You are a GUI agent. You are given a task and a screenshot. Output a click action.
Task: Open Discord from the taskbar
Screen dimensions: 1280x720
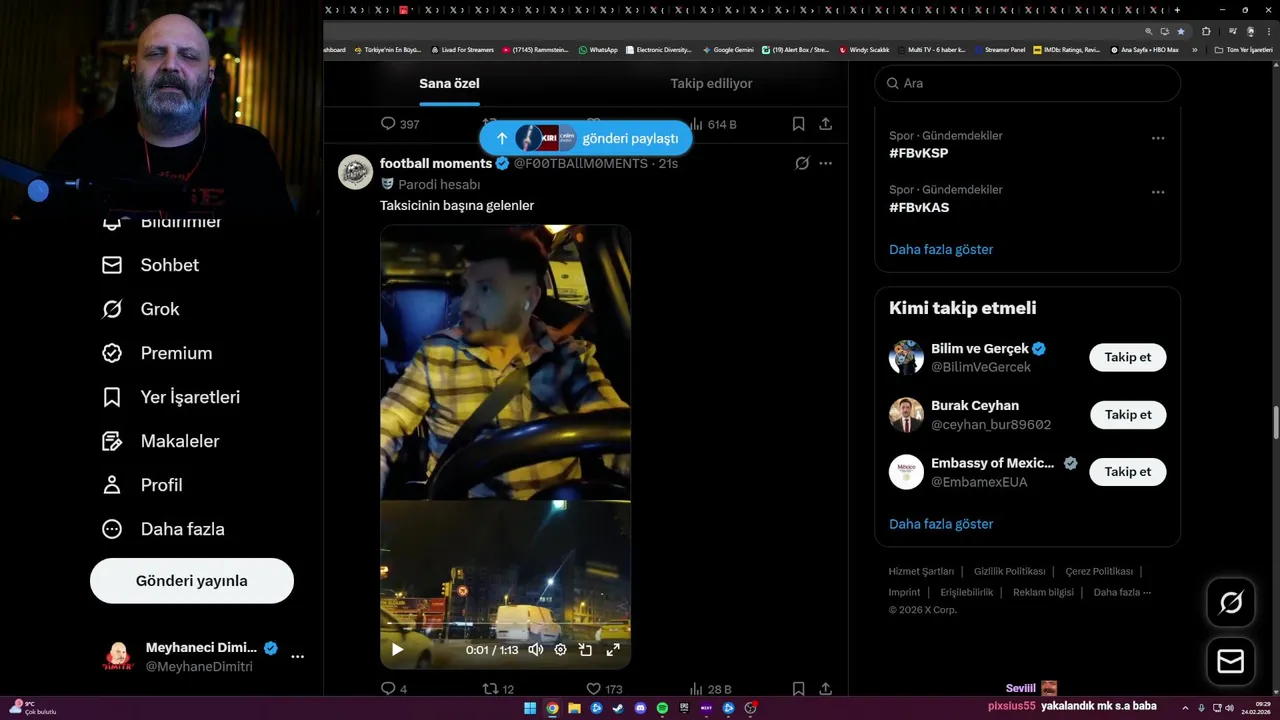[x=640, y=708]
